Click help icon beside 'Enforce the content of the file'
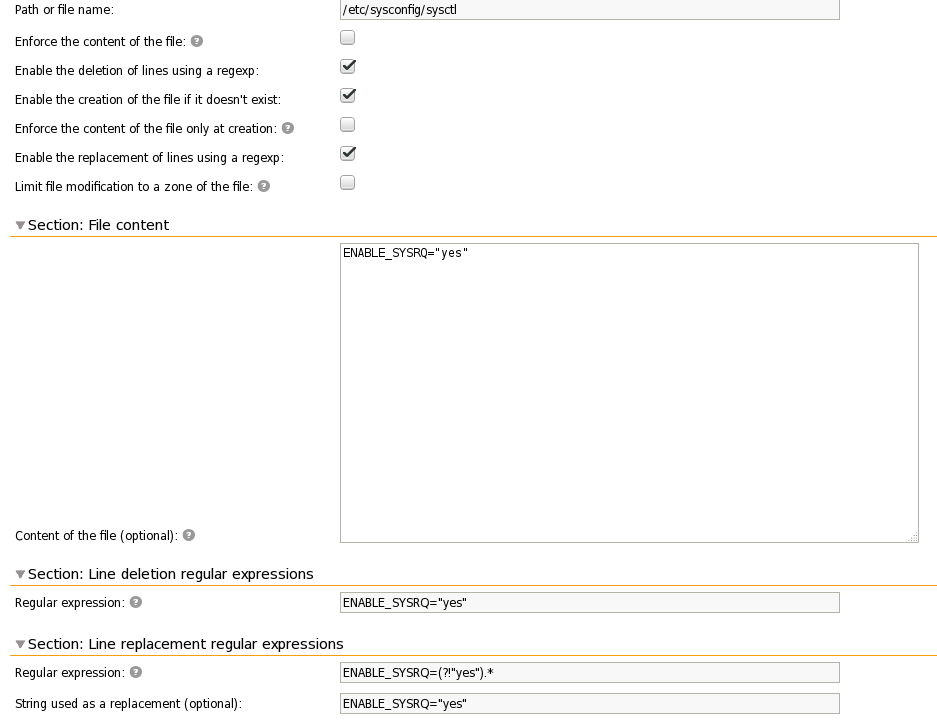 (197, 42)
